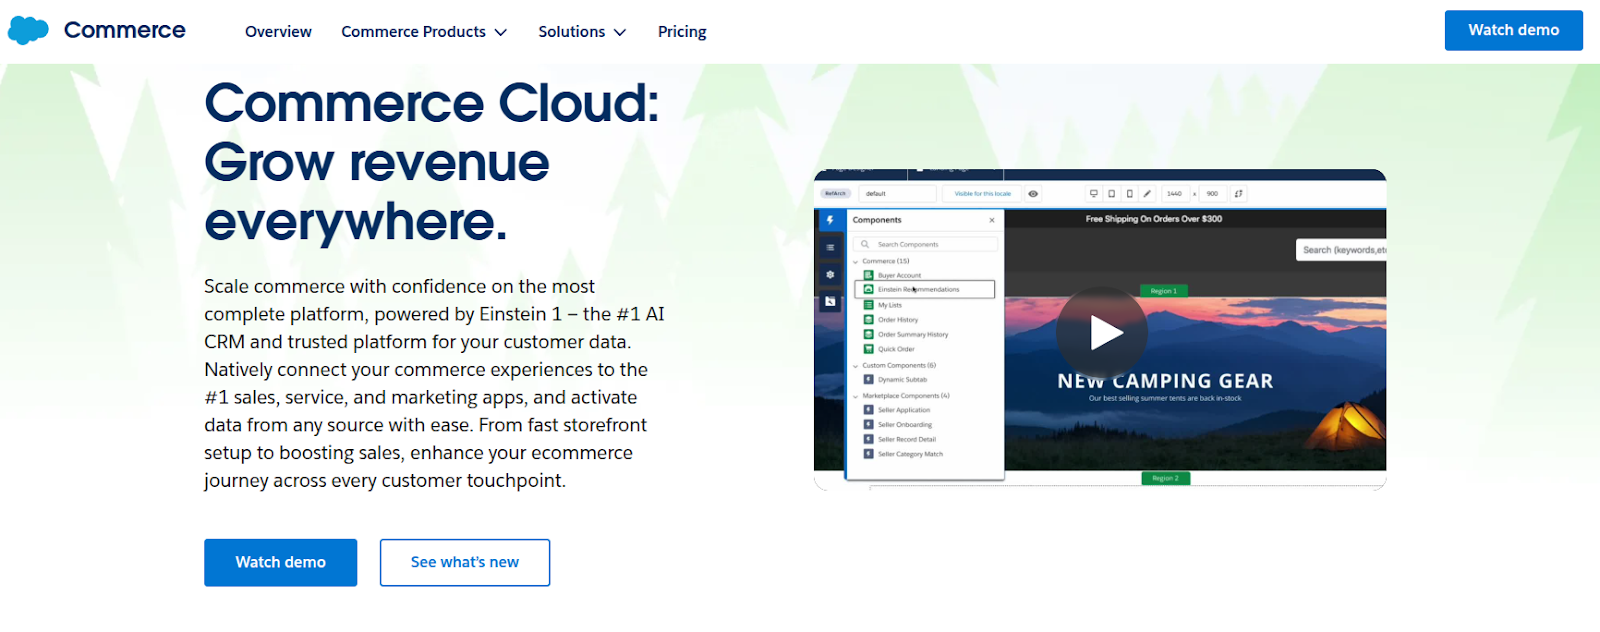Select the Buyer Account component
This screenshot has height=632, width=1600.
coord(893,275)
